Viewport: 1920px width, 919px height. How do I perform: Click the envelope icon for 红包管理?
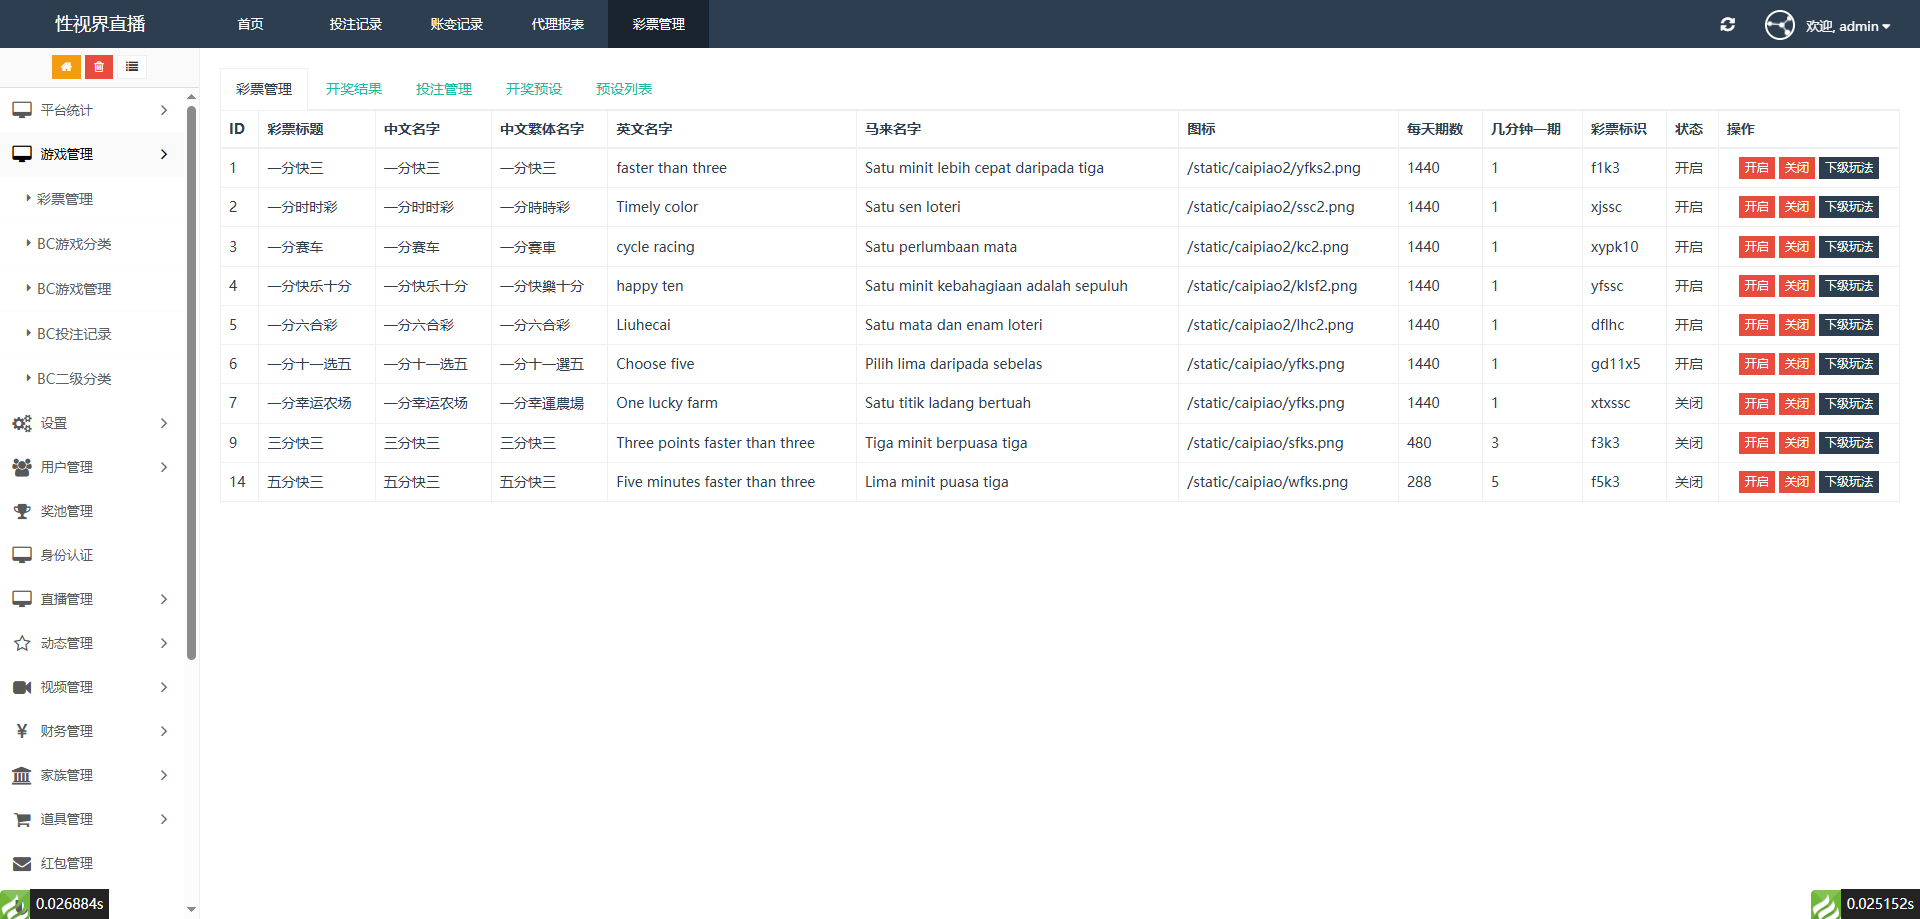pyautogui.click(x=22, y=863)
